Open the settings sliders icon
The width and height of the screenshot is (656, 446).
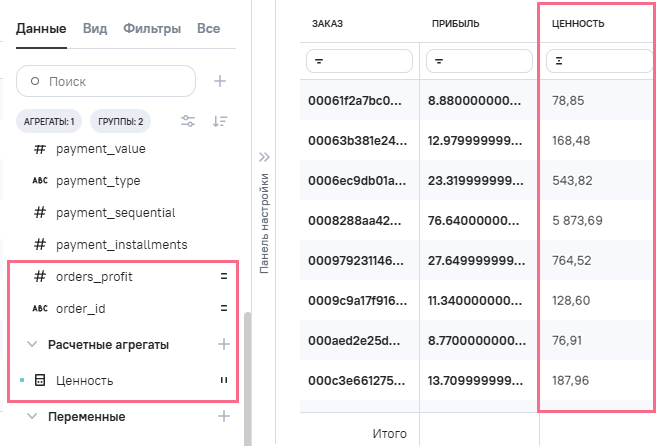click(188, 121)
